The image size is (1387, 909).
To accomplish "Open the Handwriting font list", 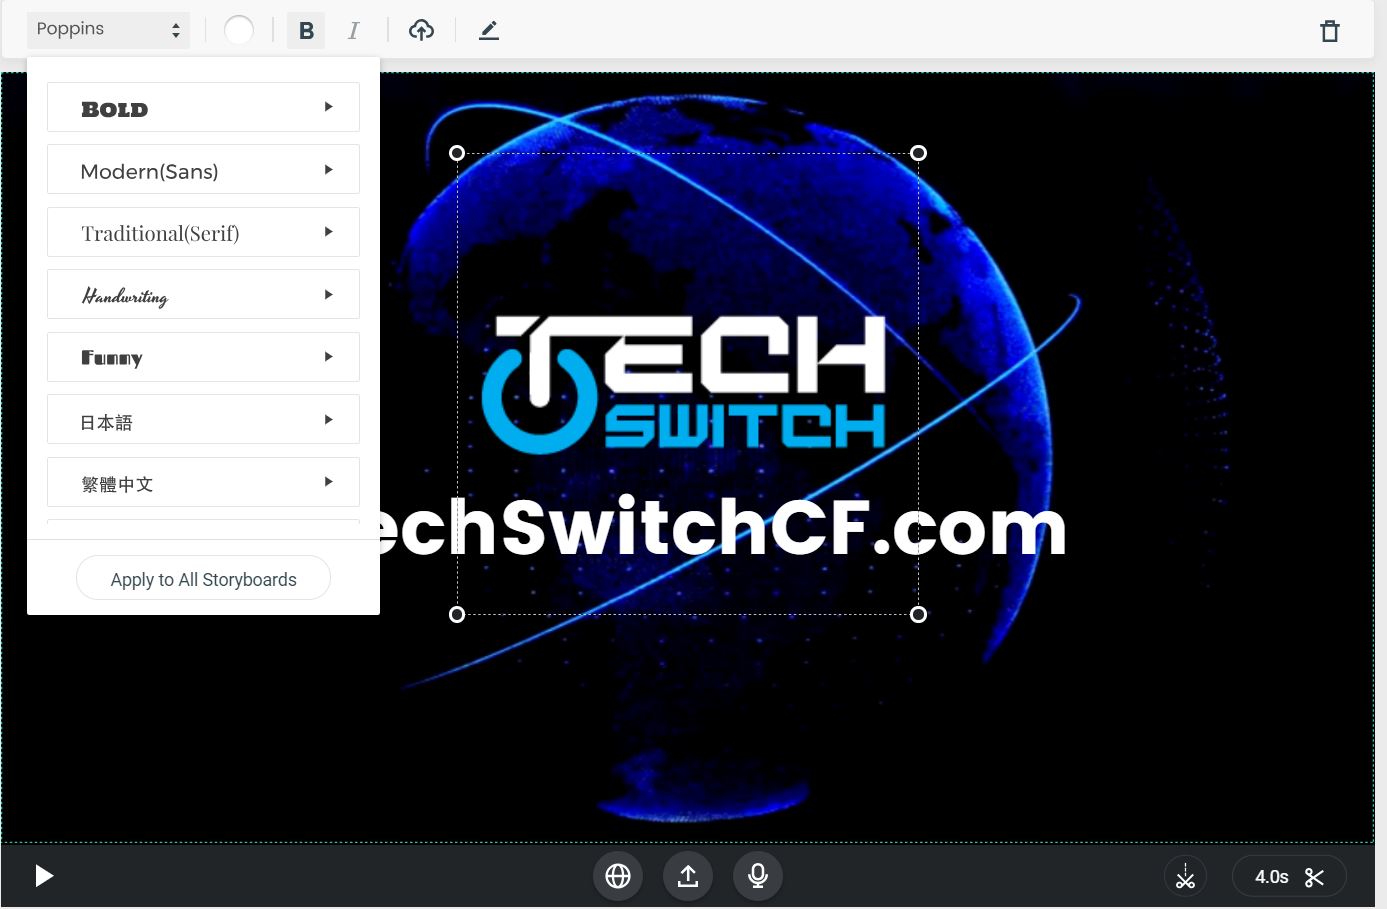I will pos(203,295).
